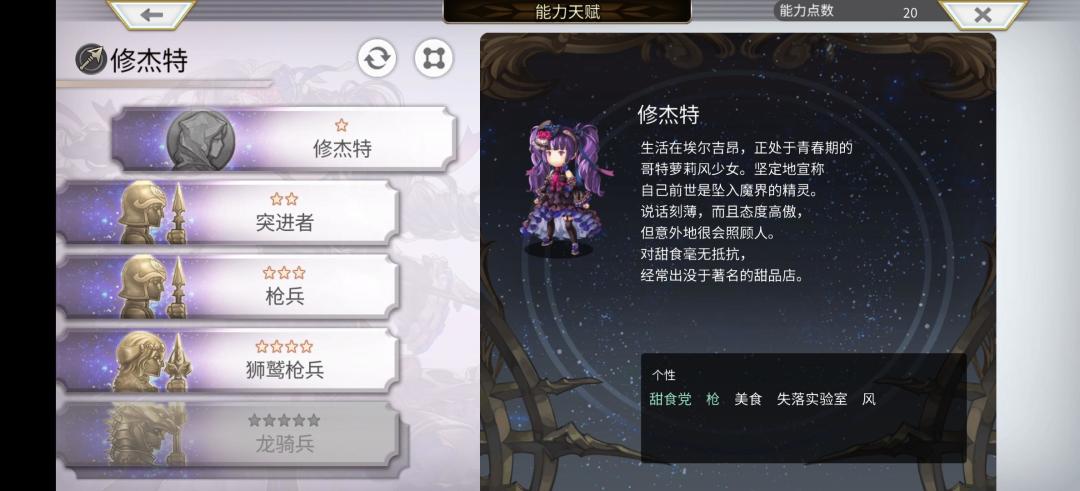The height and width of the screenshot is (491, 1080).
Task: Tap the 失落实验室 personality tag
Action: click(812, 399)
